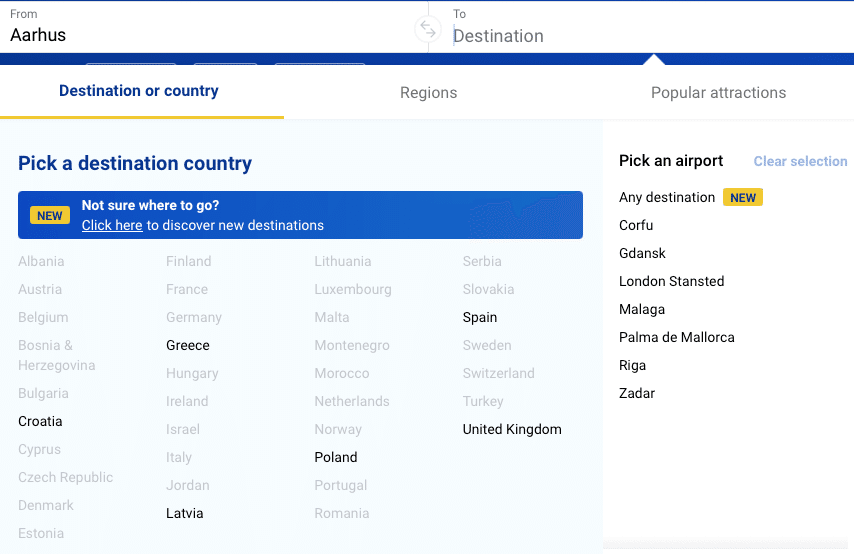This screenshot has height=554, width=854.
Task: Select London Stansted airport
Action: (672, 281)
